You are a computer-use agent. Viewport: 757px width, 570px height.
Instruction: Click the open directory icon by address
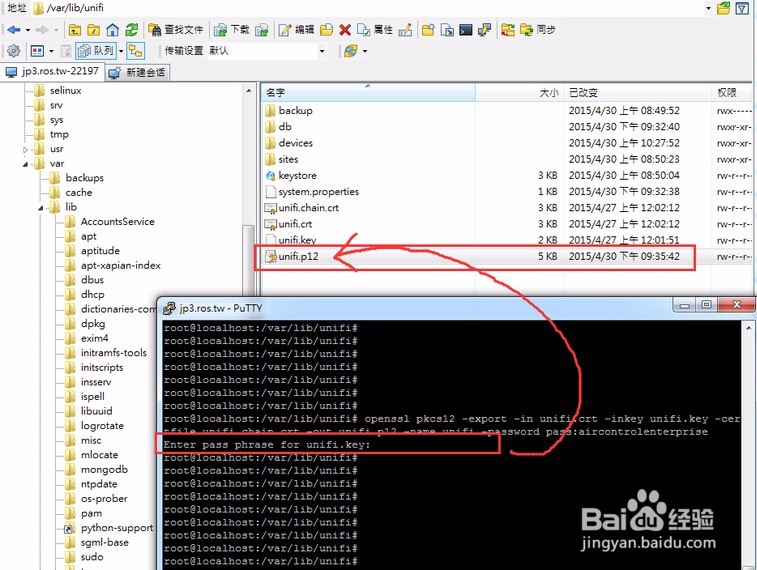click(x=723, y=8)
